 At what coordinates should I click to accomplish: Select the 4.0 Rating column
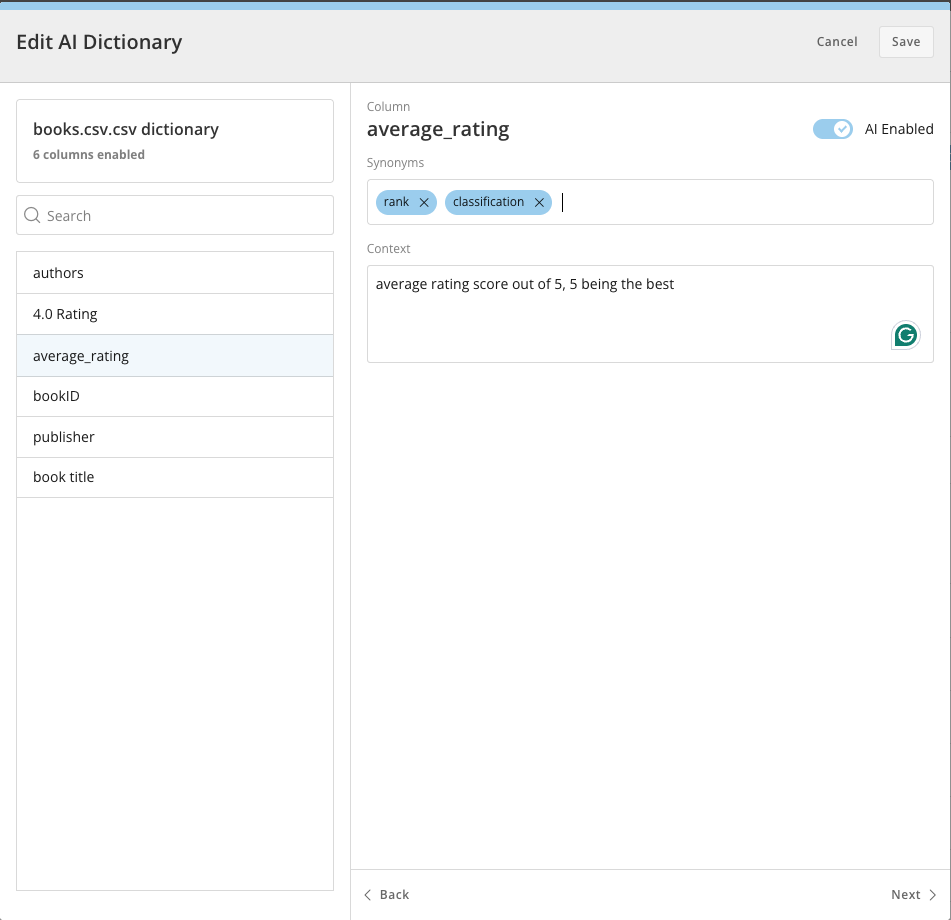click(x=175, y=314)
